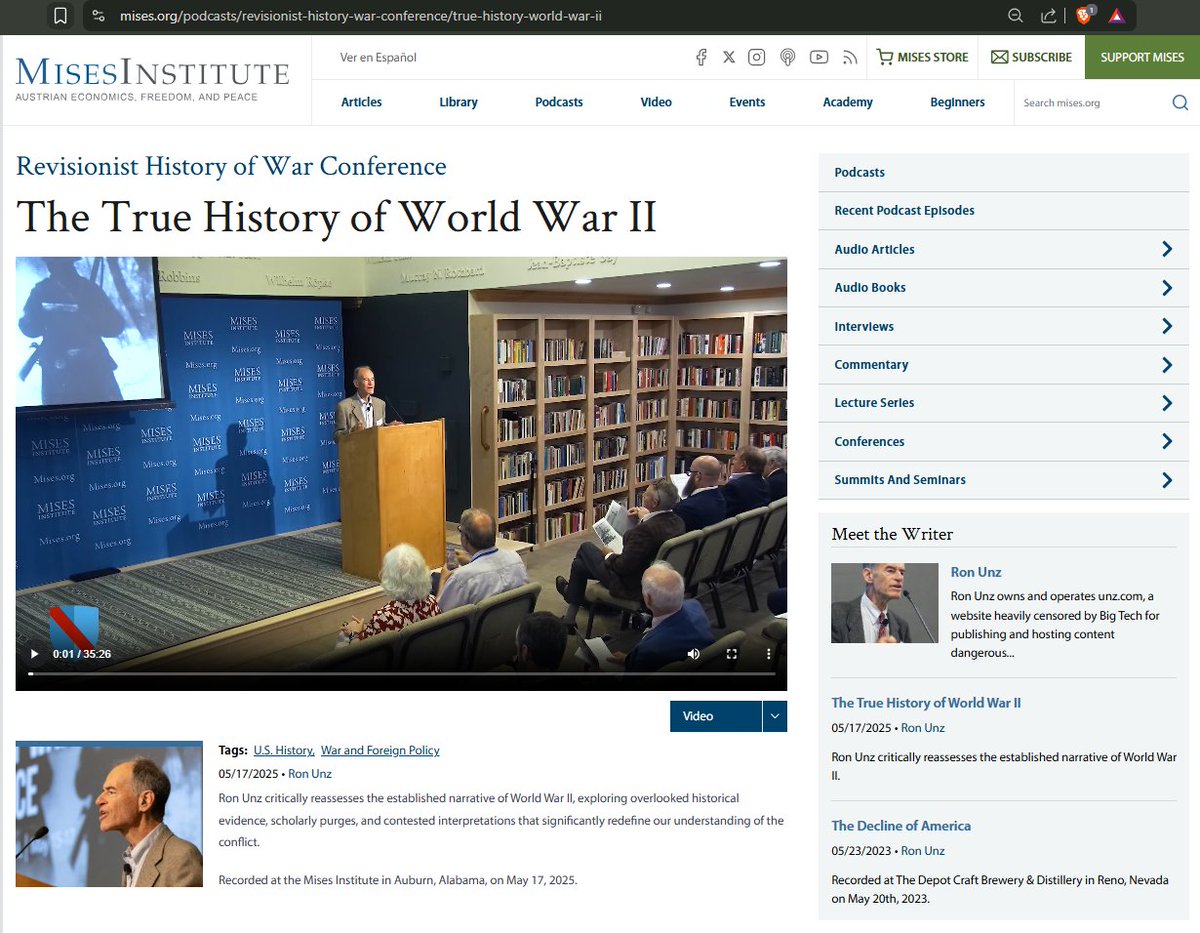Click War and Foreign Policy tag
1200x933 pixels.
380,750
